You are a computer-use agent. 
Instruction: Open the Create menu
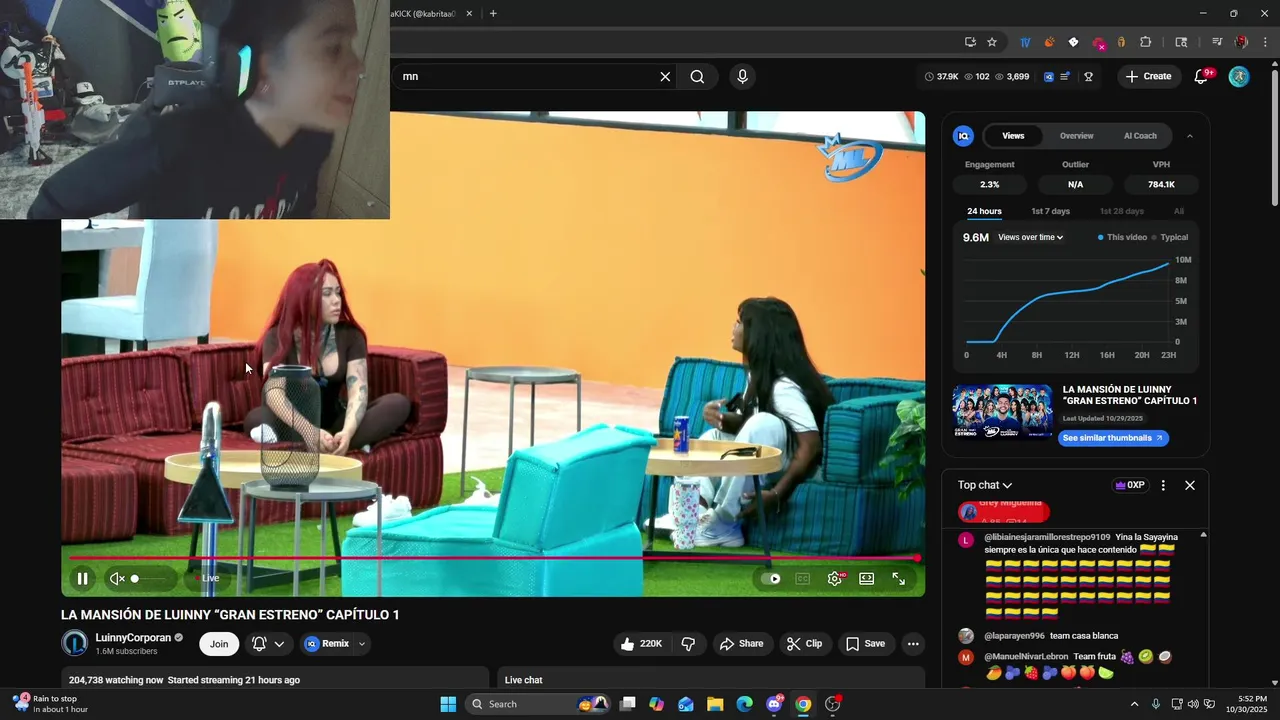1149,76
